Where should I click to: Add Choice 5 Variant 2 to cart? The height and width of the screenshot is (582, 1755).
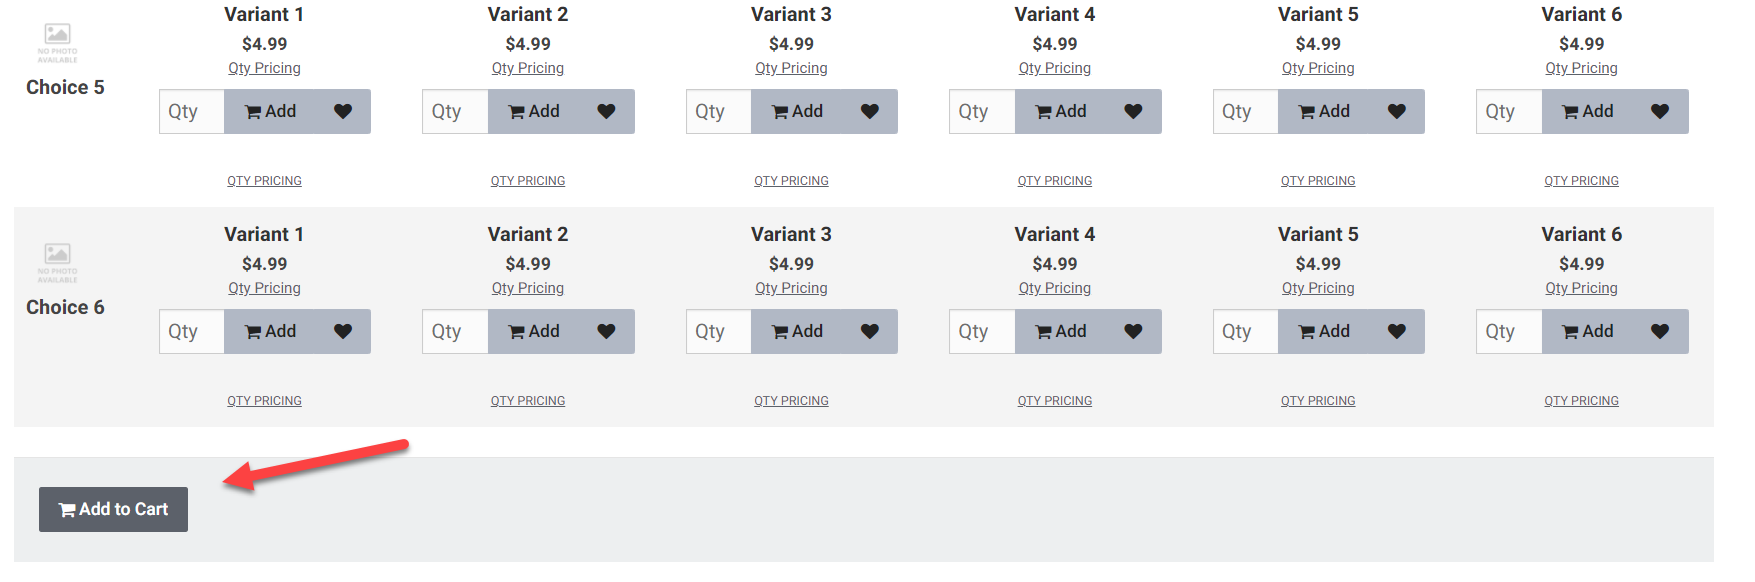pyautogui.click(x=534, y=111)
